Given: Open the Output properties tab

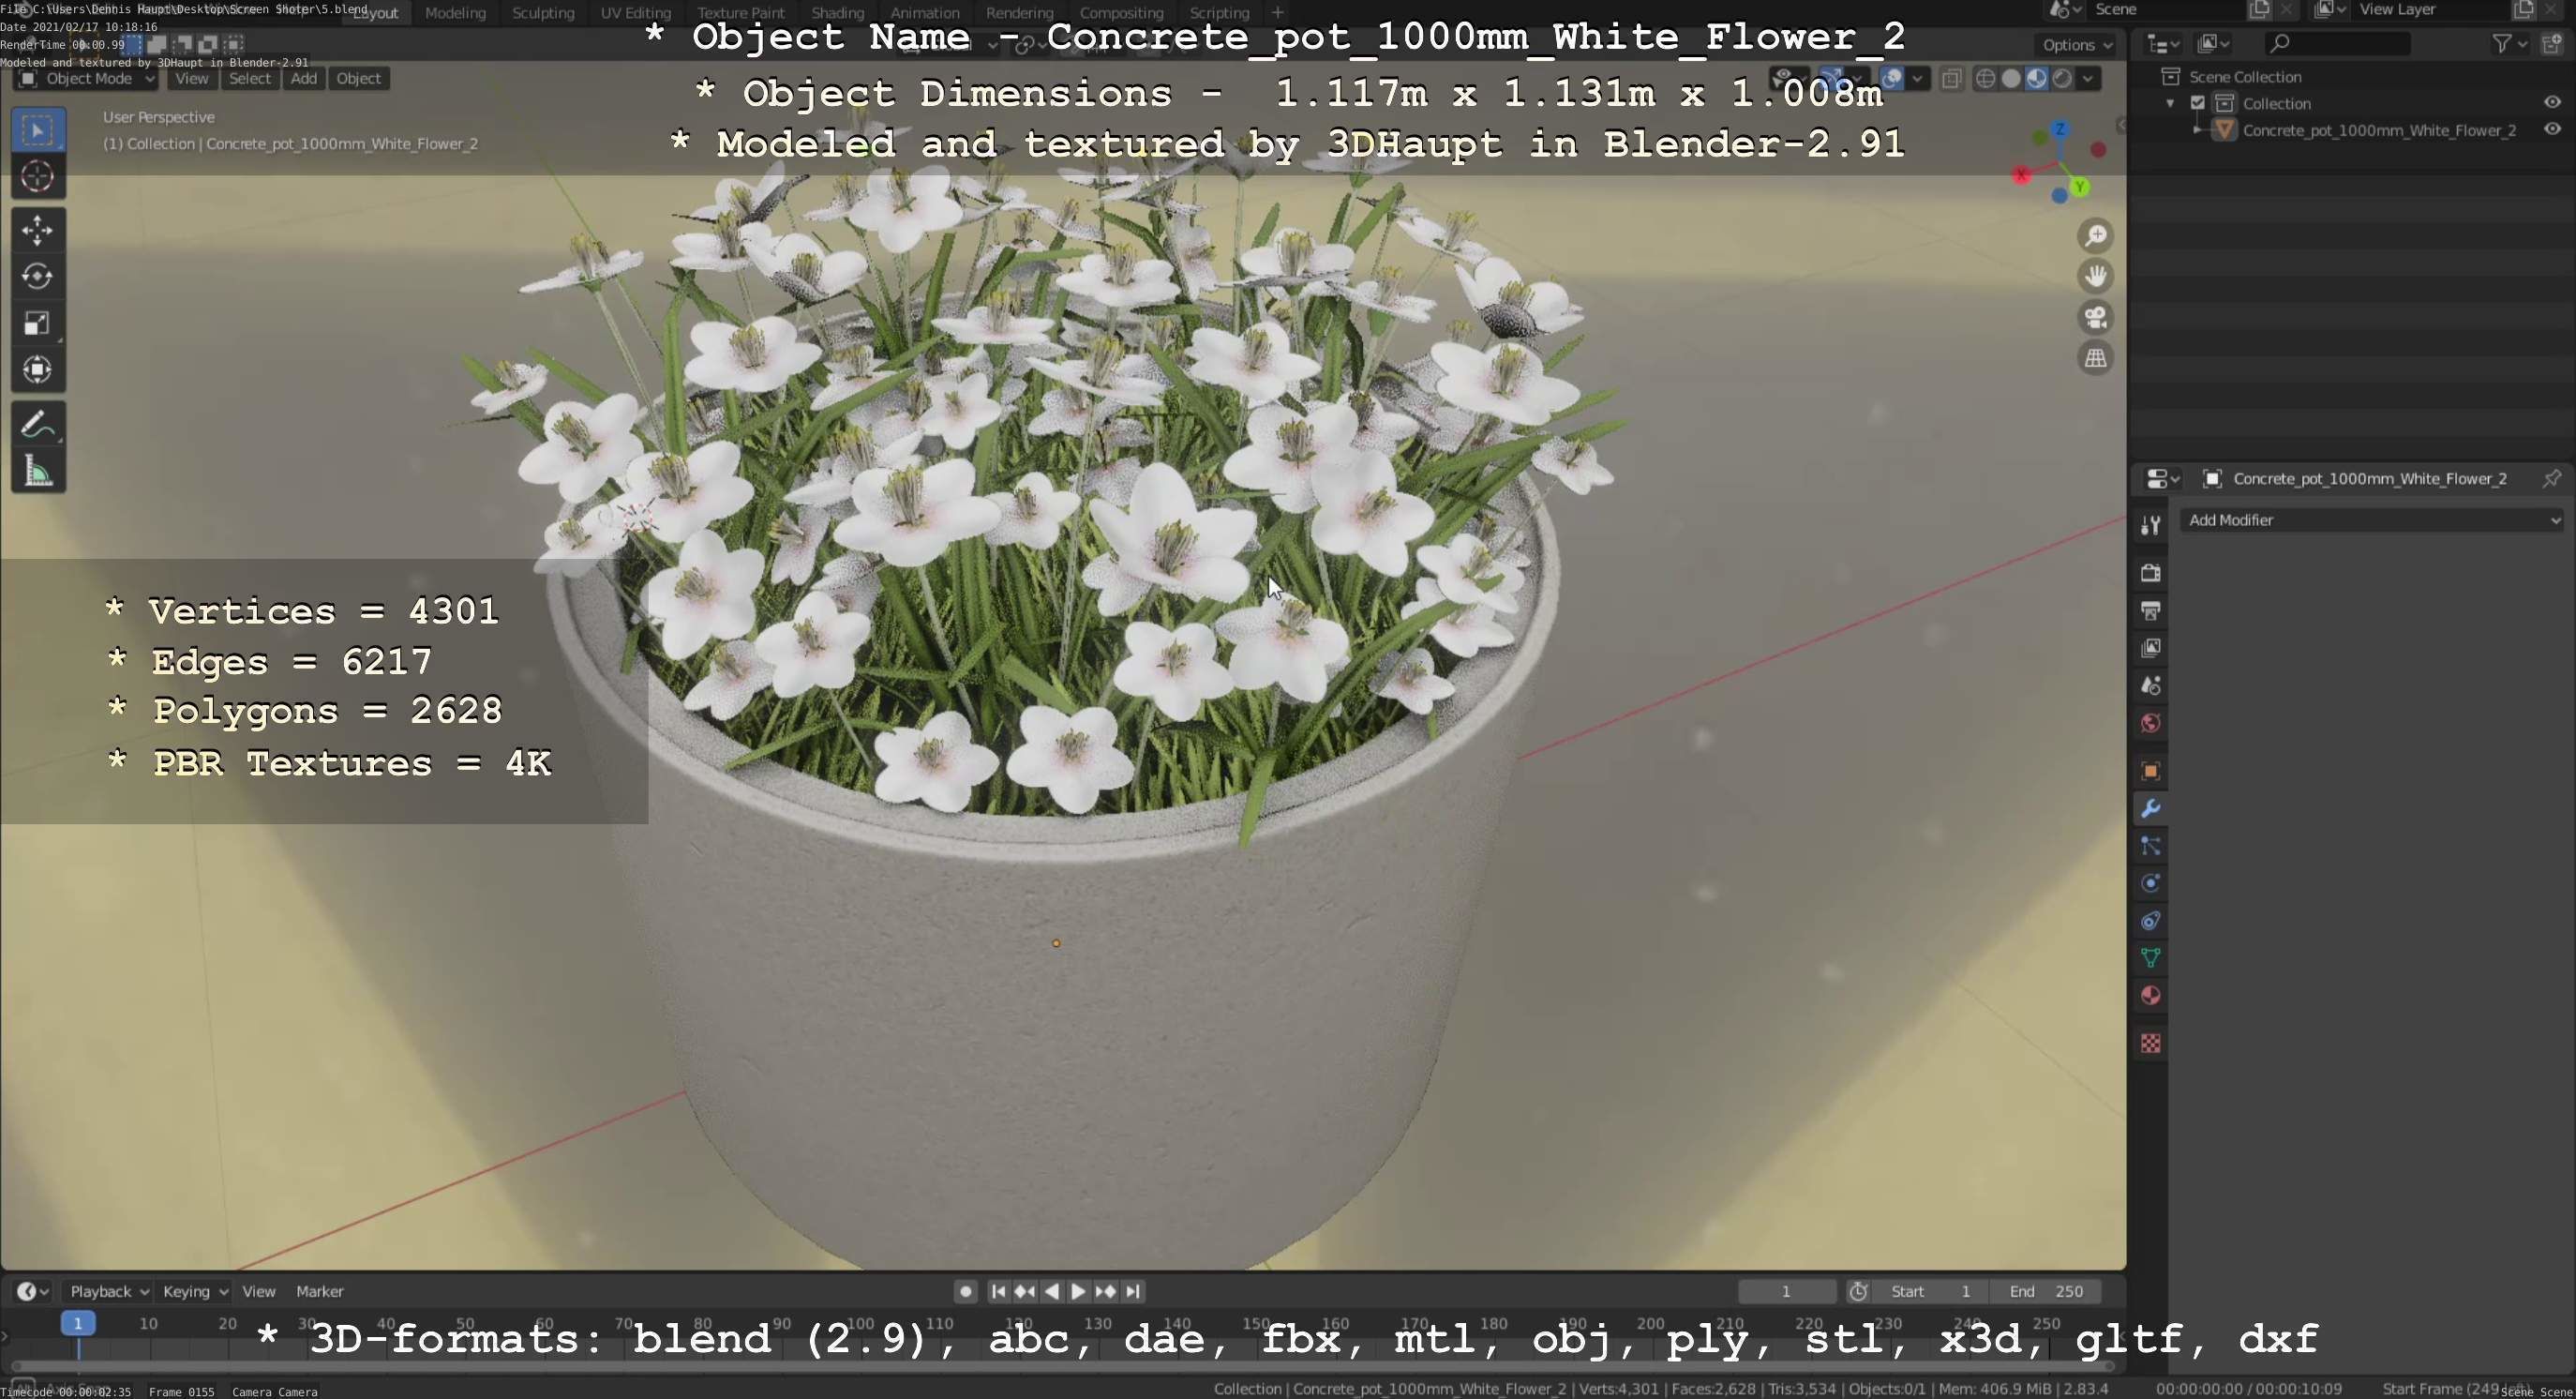Looking at the screenshot, I should [x=2151, y=610].
